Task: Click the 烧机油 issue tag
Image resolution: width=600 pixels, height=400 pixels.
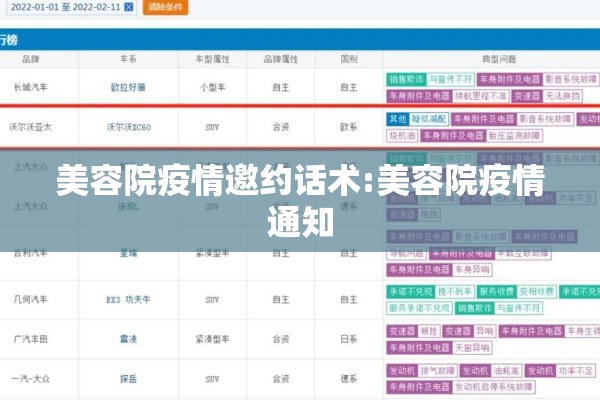Action: click(x=402, y=136)
